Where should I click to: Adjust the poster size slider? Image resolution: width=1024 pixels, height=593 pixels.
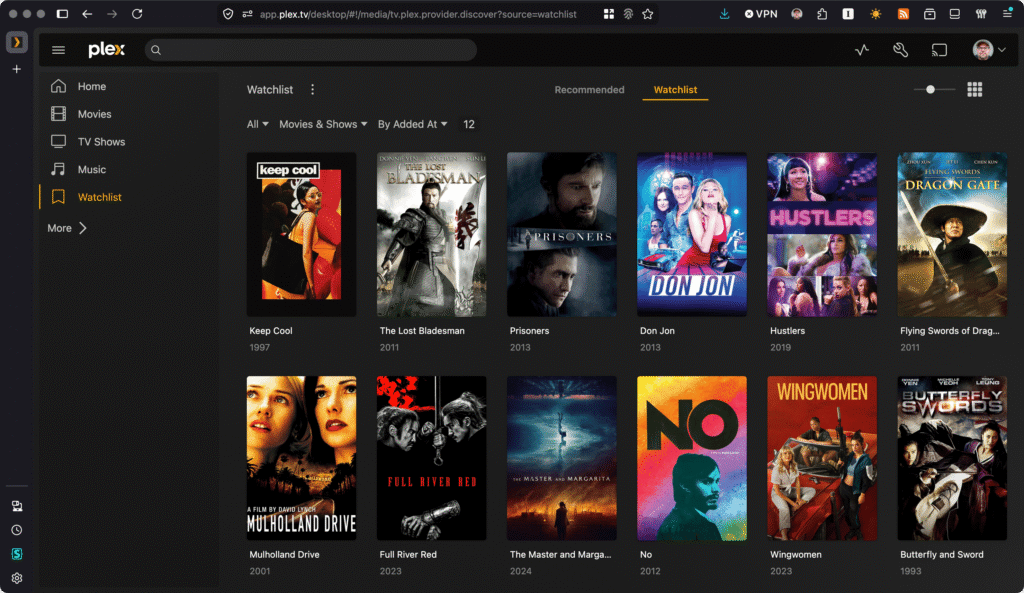point(935,89)
